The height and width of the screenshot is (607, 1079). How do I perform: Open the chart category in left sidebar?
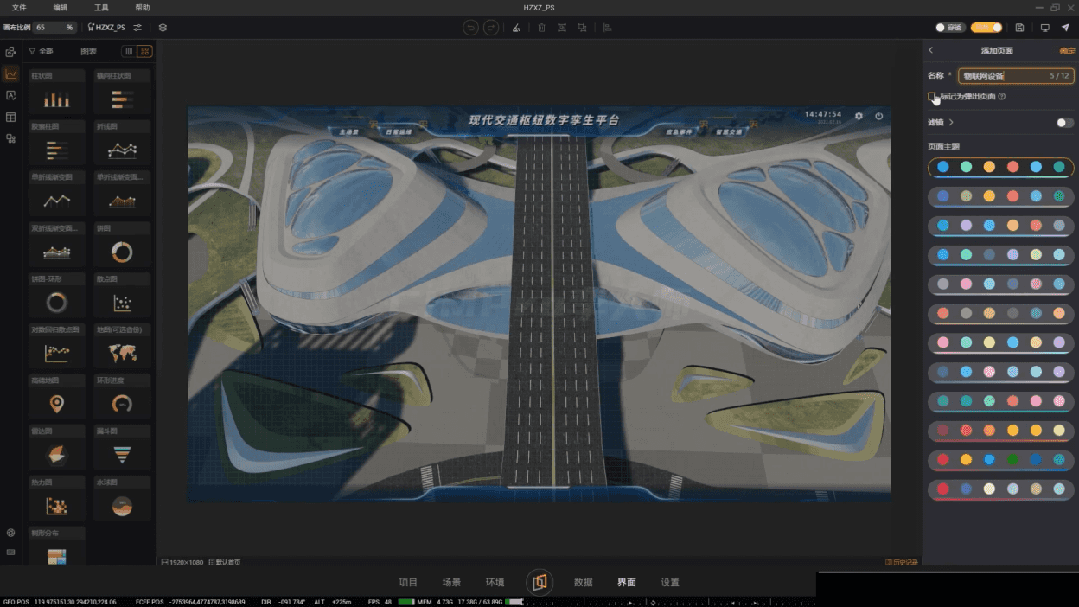(11, 74)
